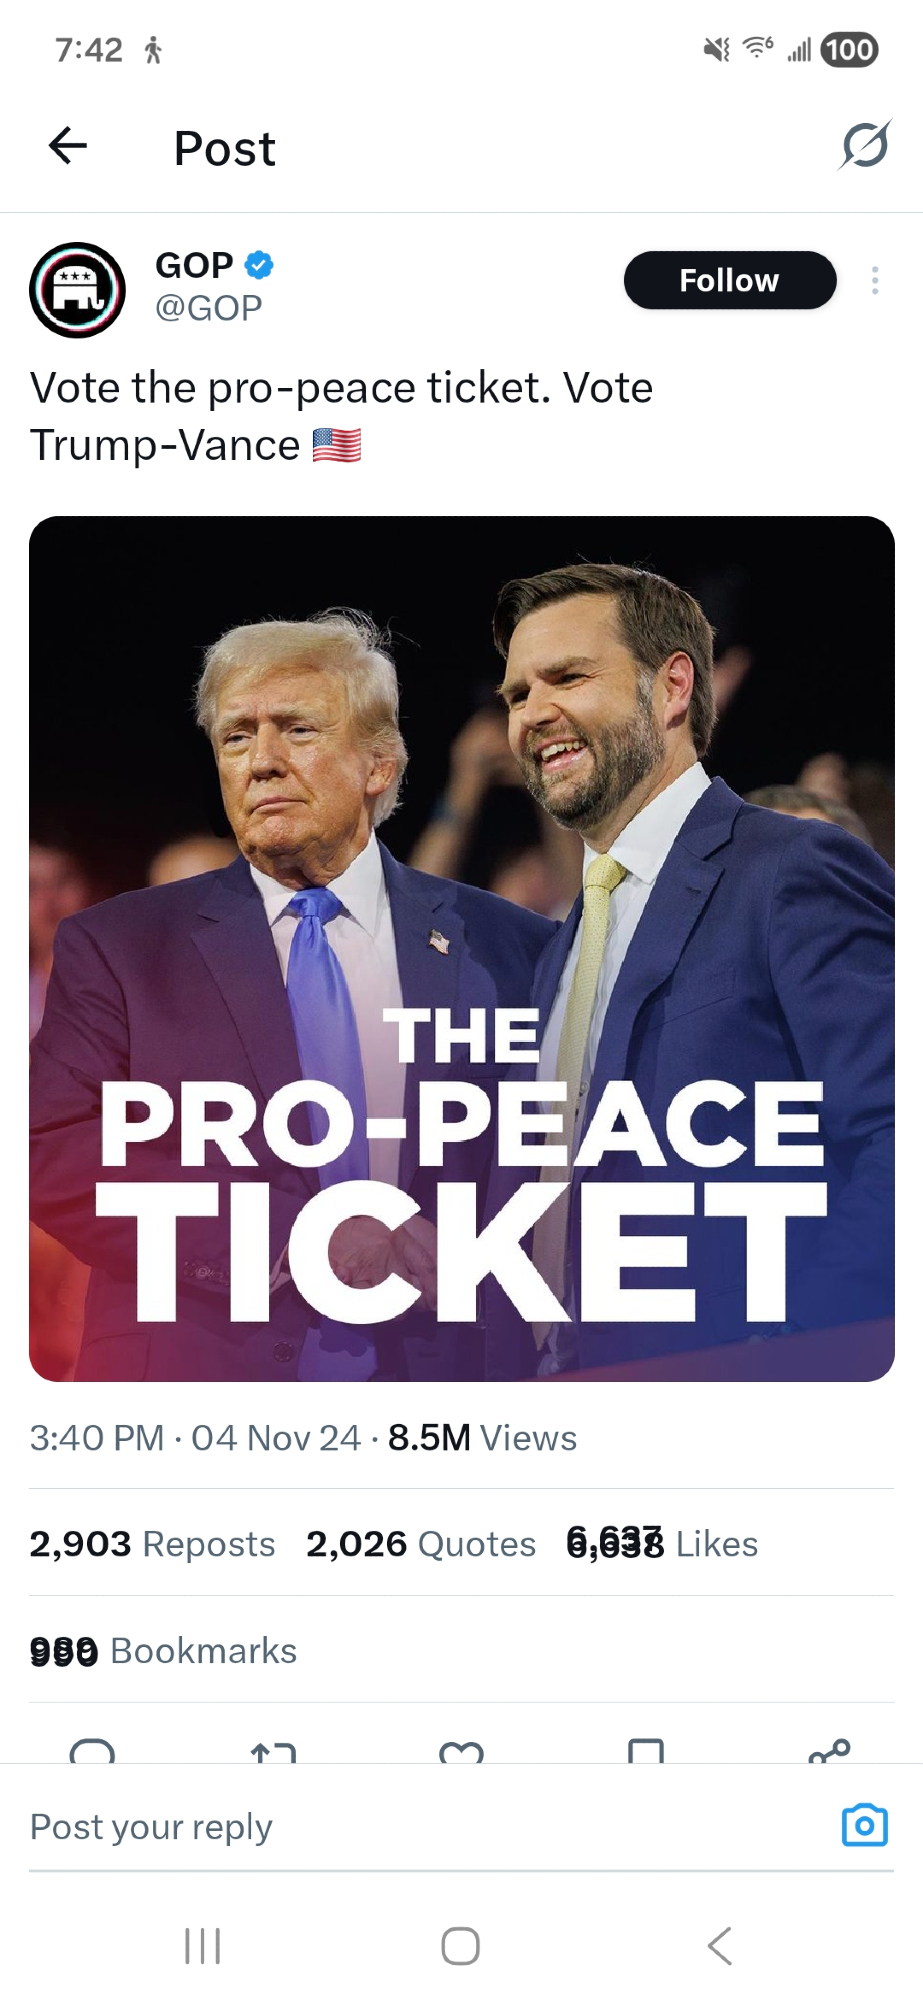
Task: Open the Bookmarks count
Action: click(x=163, y=1651)
